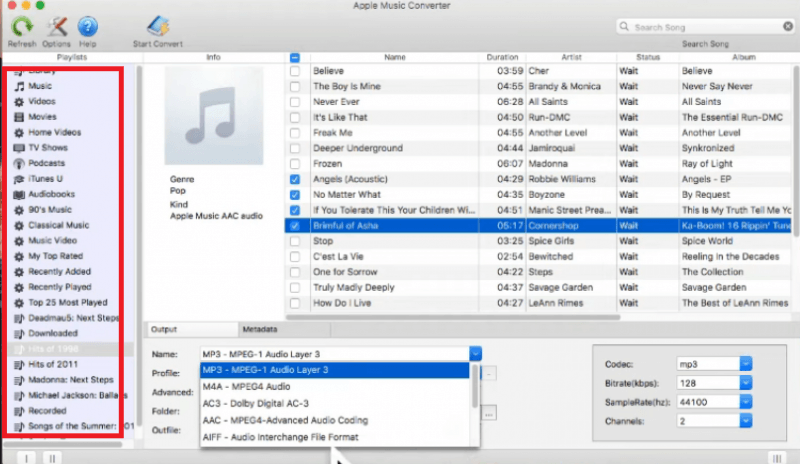
Task: Select the Music Video smart playlist
Action: click(x=53, y=240)
